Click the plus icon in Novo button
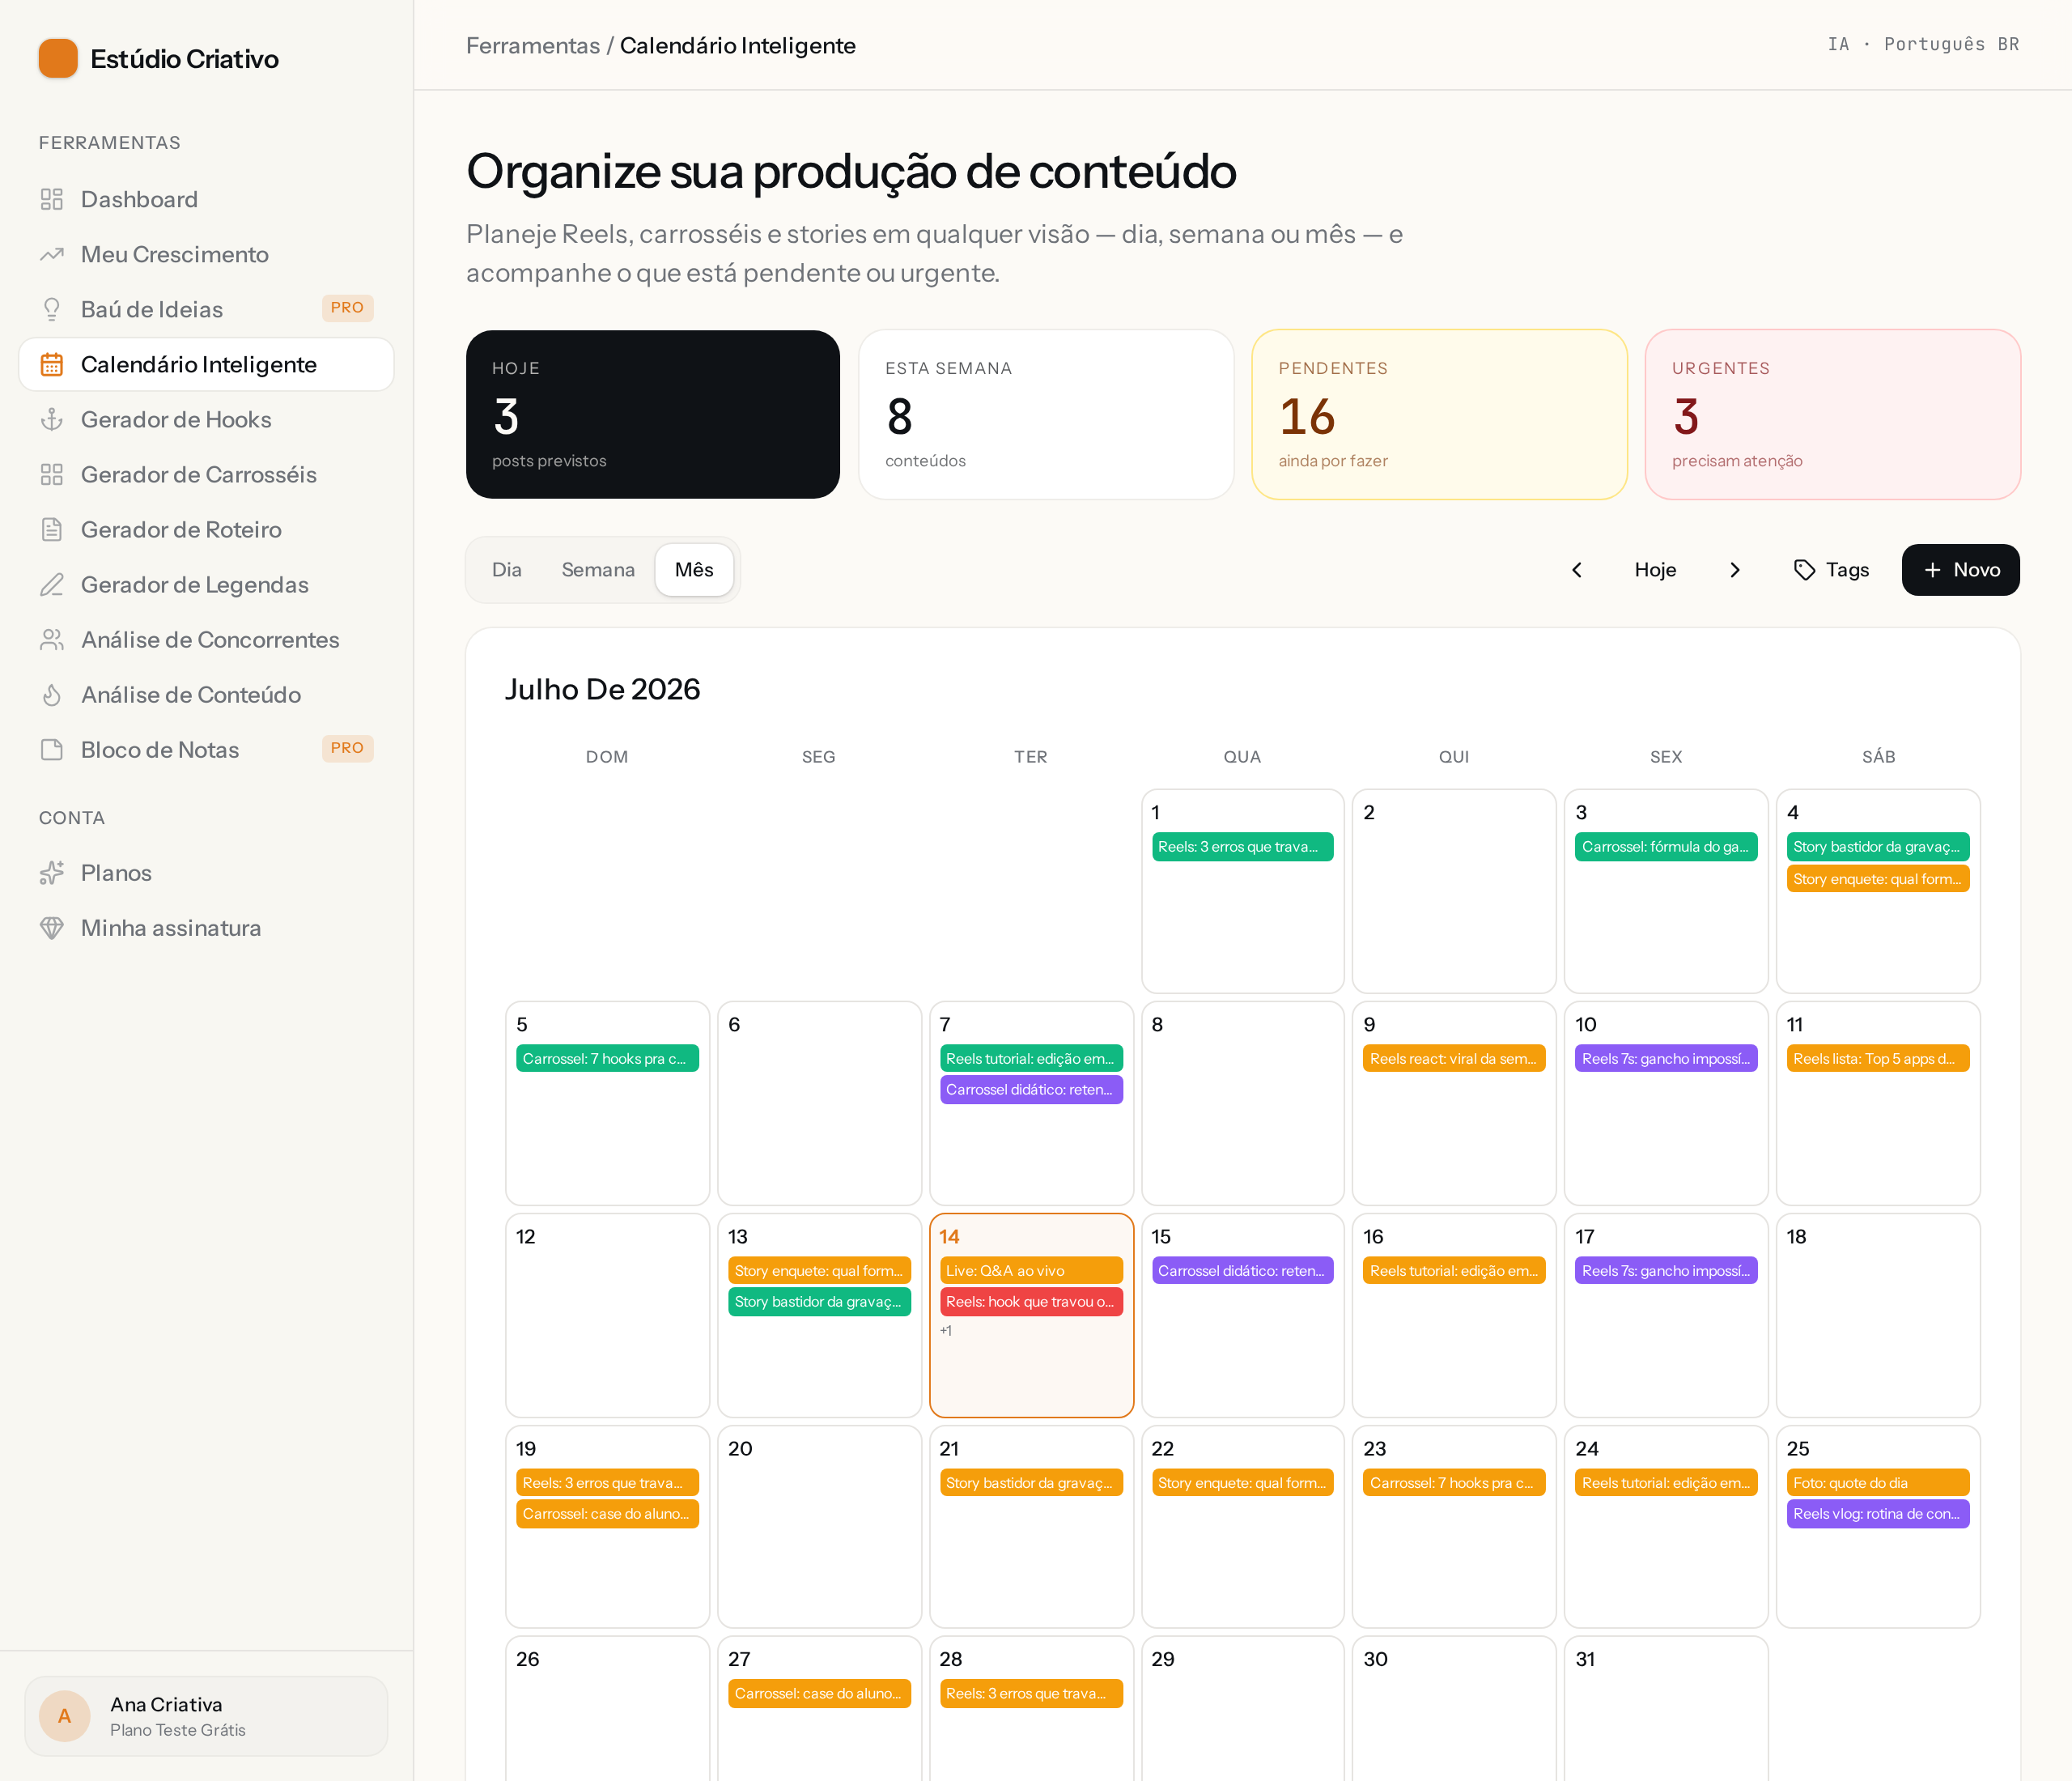This screenshot has height=1781, width=2072. click(x=1933, y=570)
